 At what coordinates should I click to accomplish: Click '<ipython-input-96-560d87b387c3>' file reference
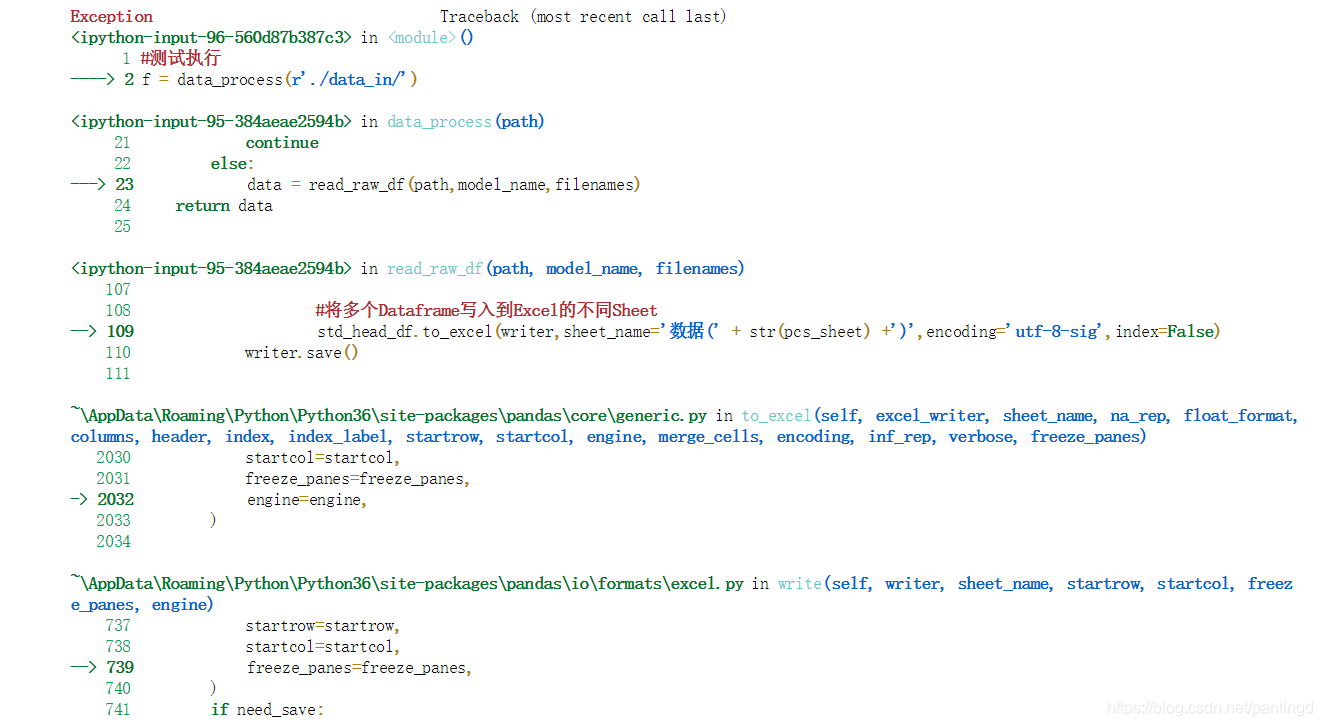click(211, 37)
